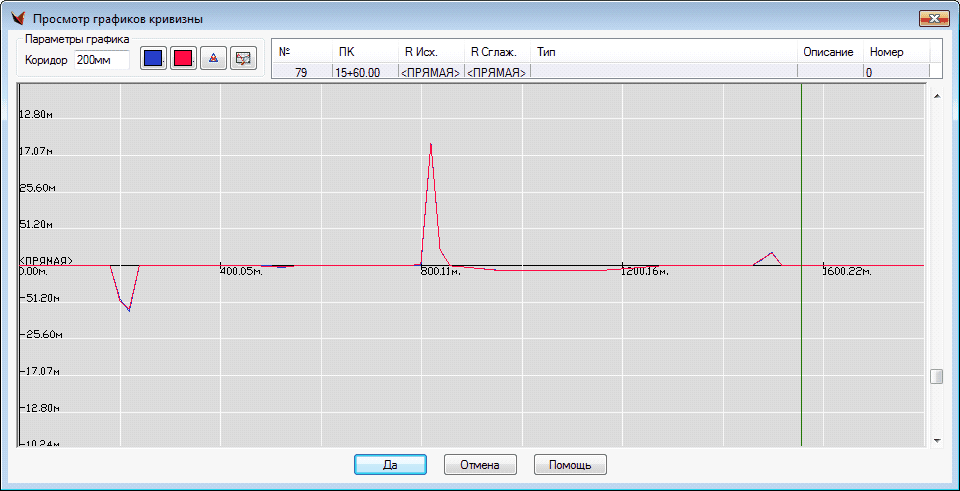Confirm with the Да button
The height and width of the screenshot is (491, 960).
click(x=390, y=465)
